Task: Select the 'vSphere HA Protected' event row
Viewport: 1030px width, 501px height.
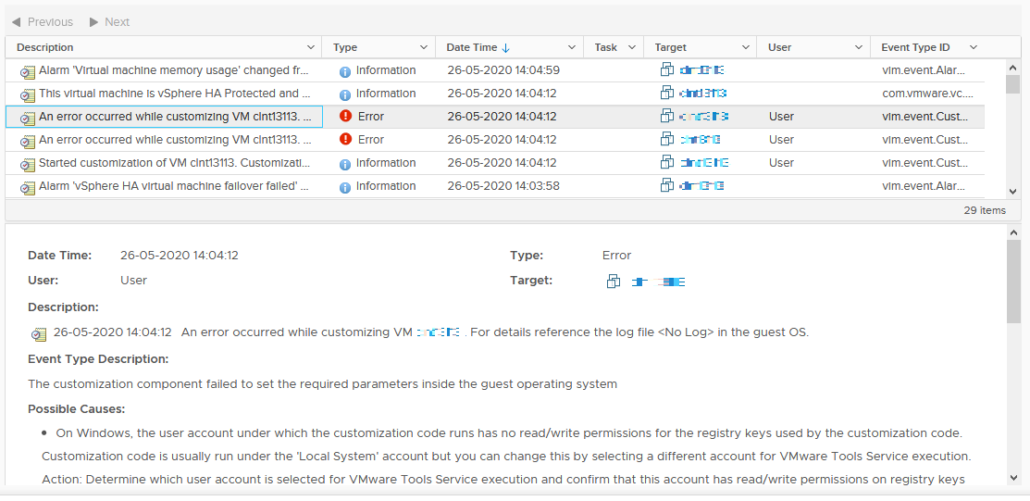Action: pos(173,94)
